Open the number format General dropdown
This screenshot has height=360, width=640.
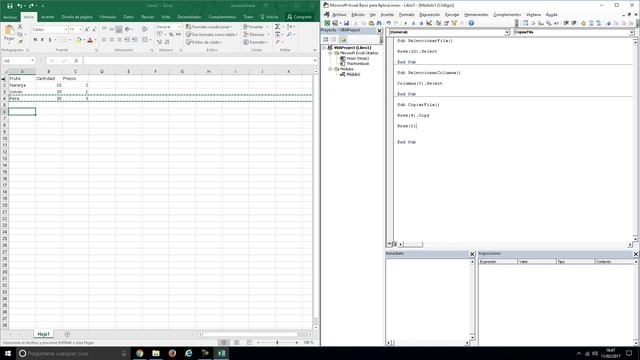[179, 27]
